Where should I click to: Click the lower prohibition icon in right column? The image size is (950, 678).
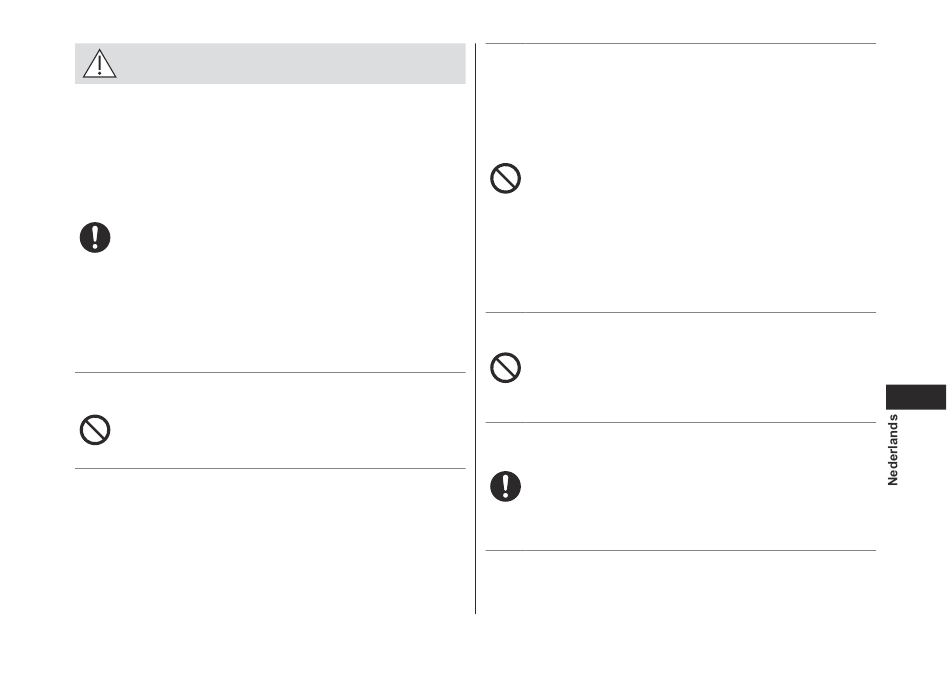coord(505,368)
